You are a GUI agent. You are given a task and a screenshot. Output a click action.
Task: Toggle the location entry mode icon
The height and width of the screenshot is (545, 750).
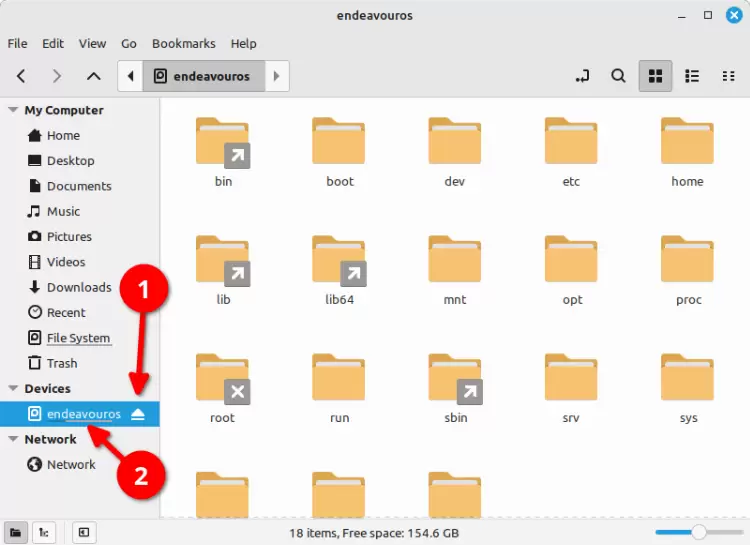(582, 76)
